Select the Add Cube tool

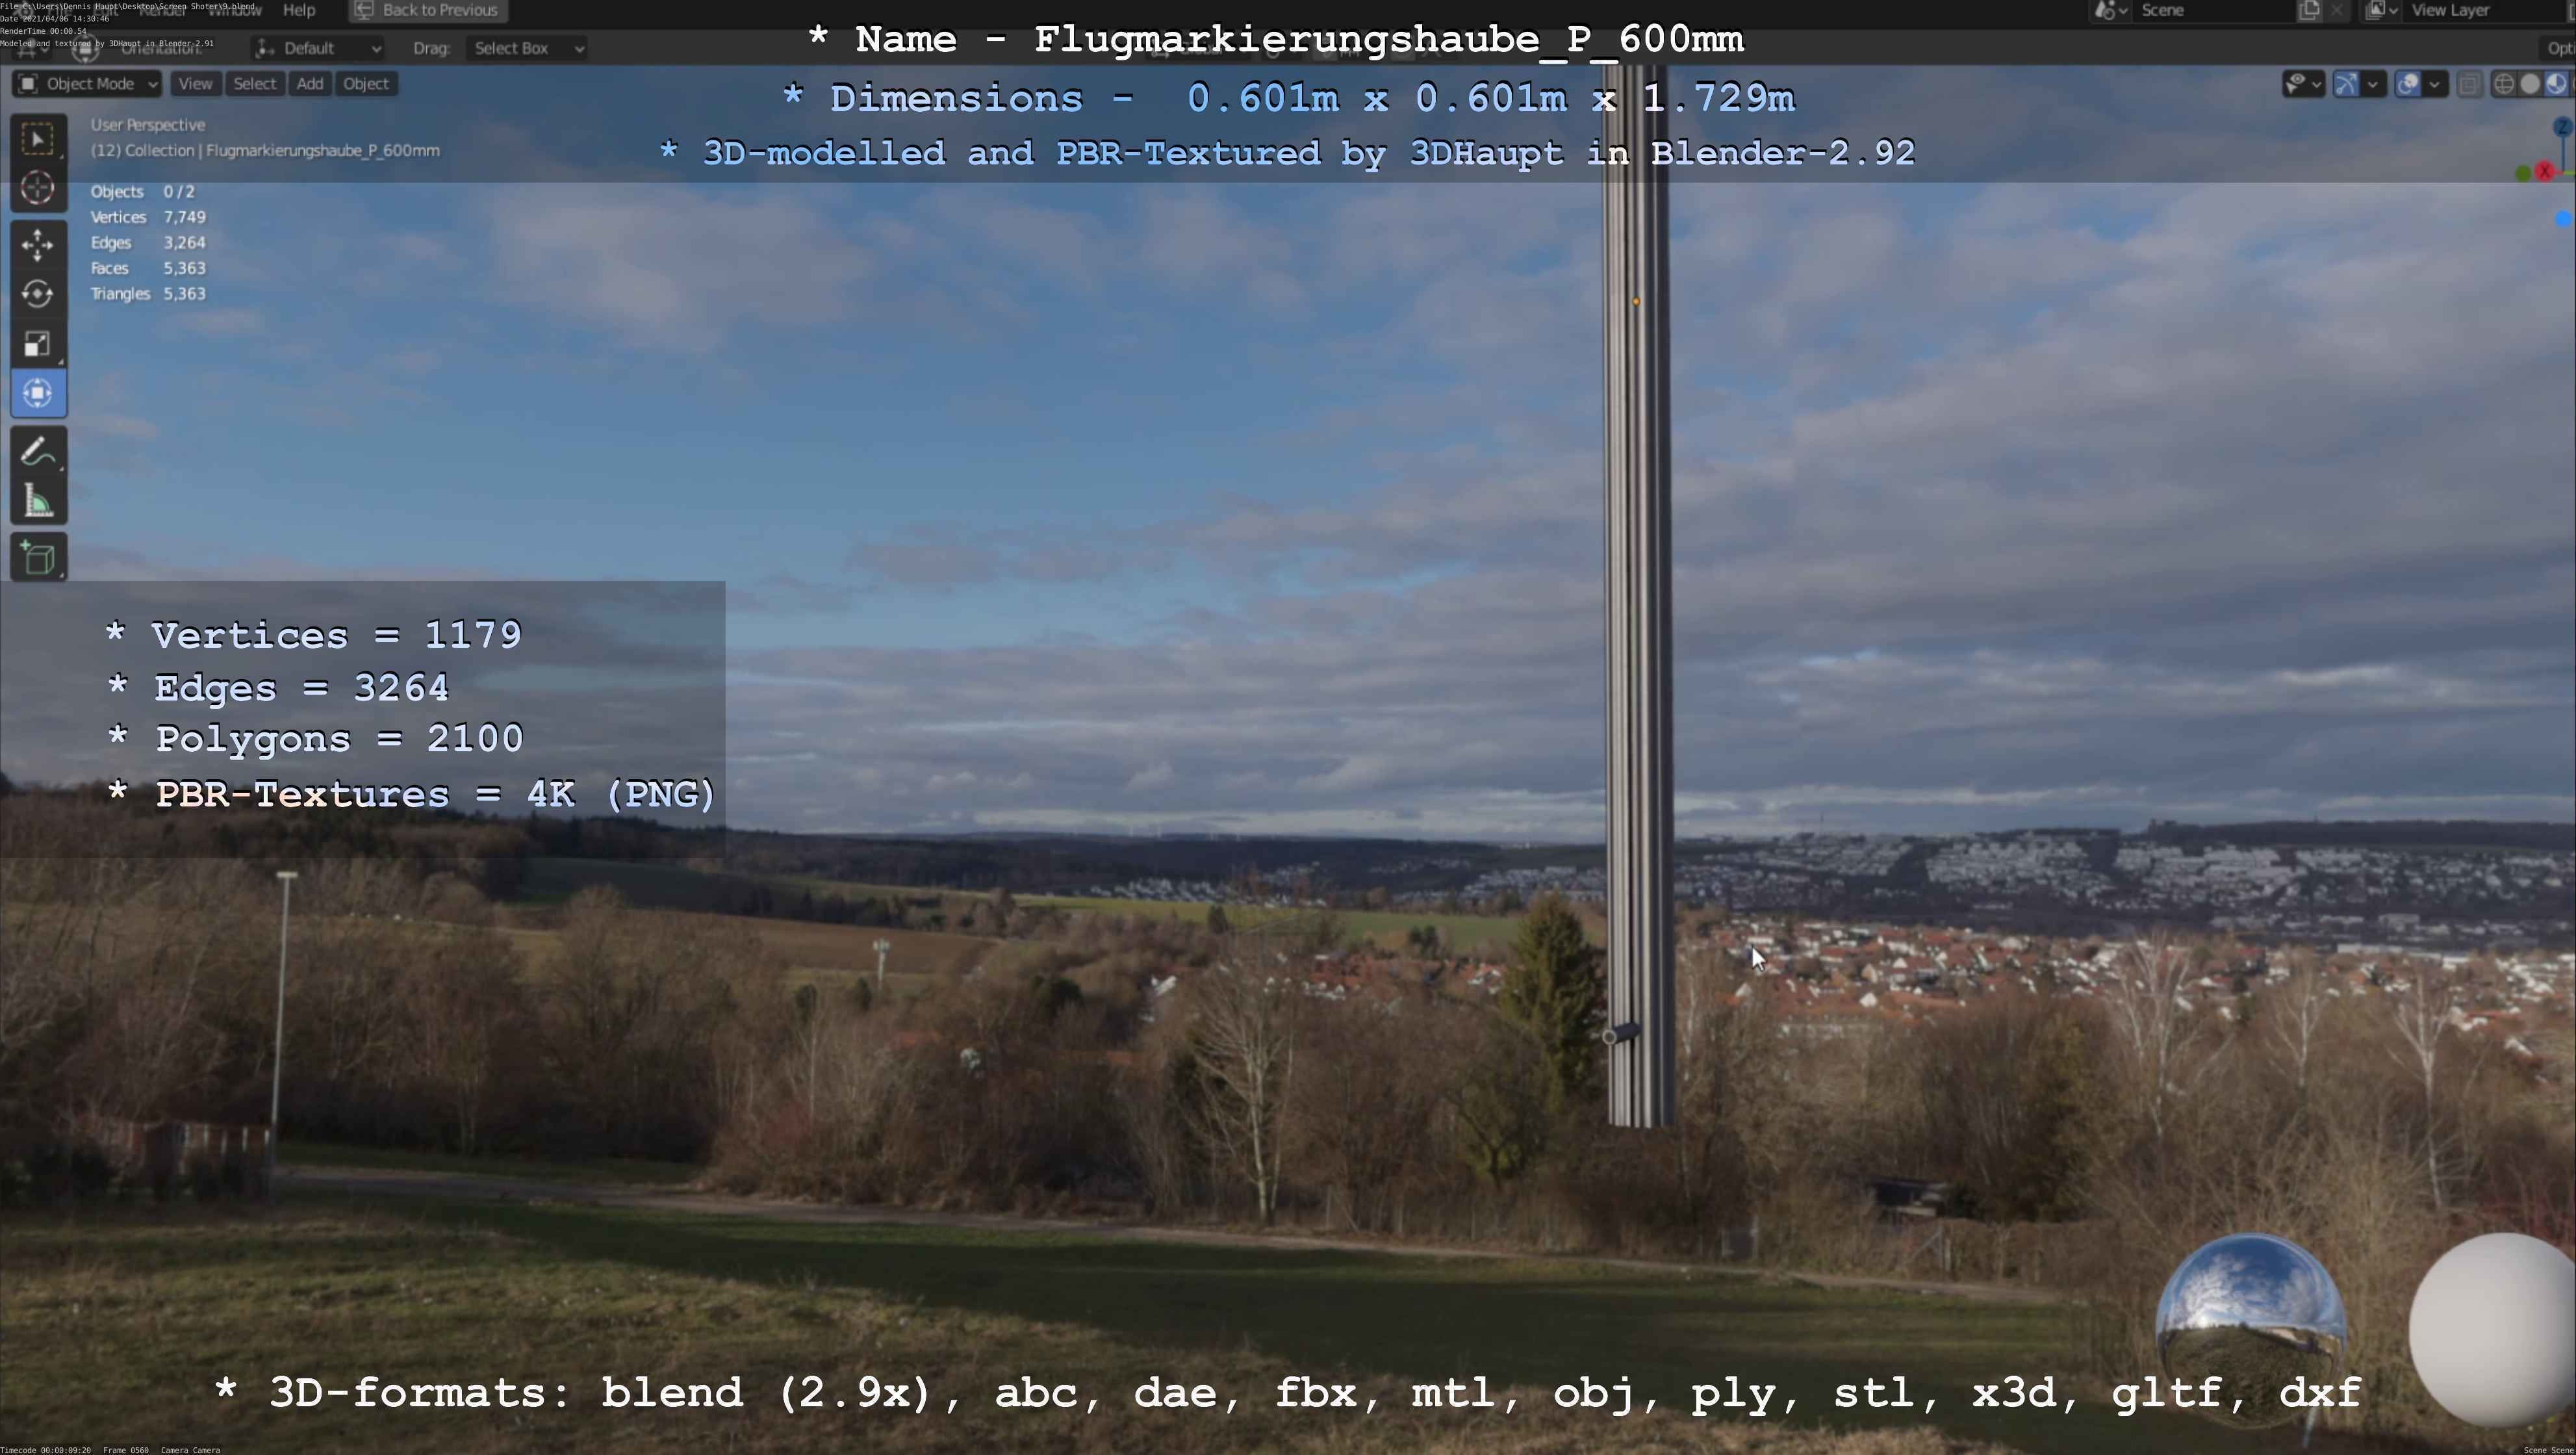coord(38,558)
